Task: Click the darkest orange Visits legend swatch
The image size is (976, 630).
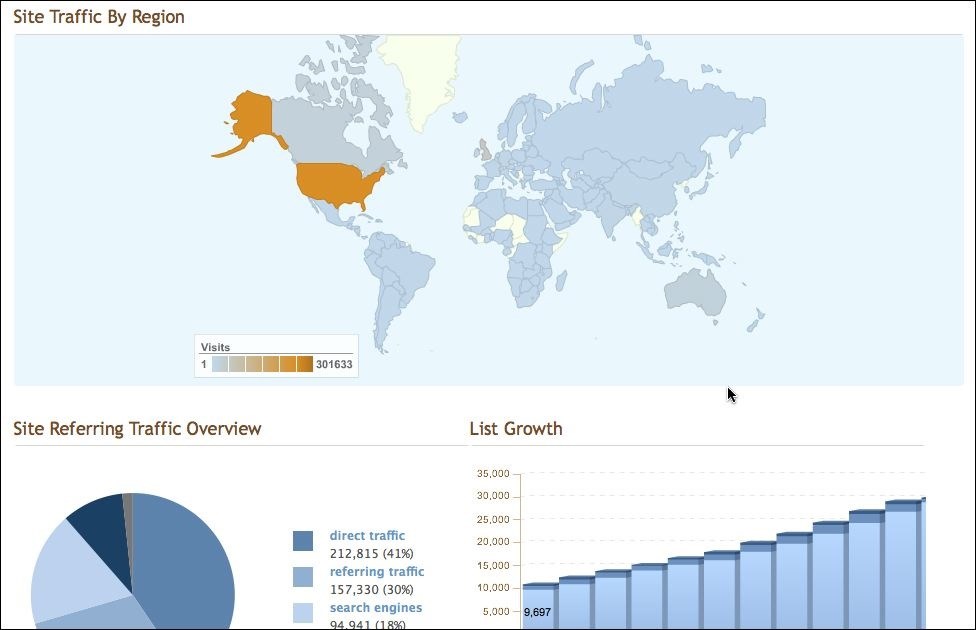Action: [305, 364]
